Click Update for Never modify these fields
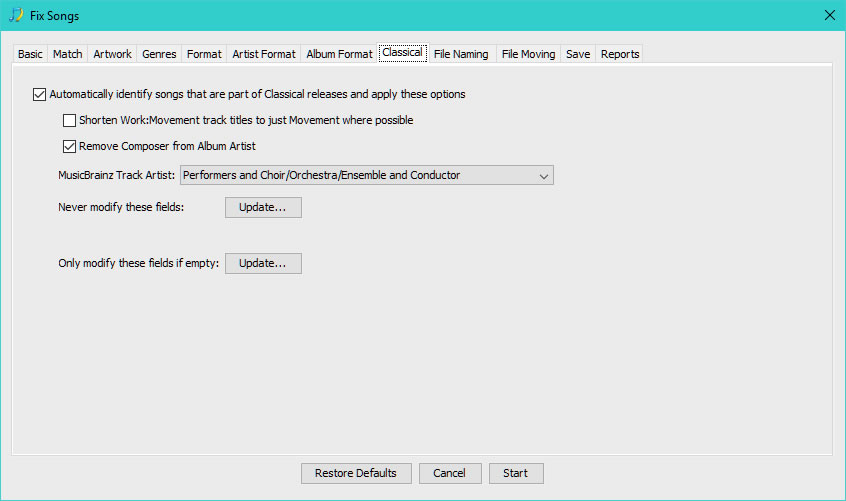Image resolution: width=846 pixels, height=501 pixels. 263,208
